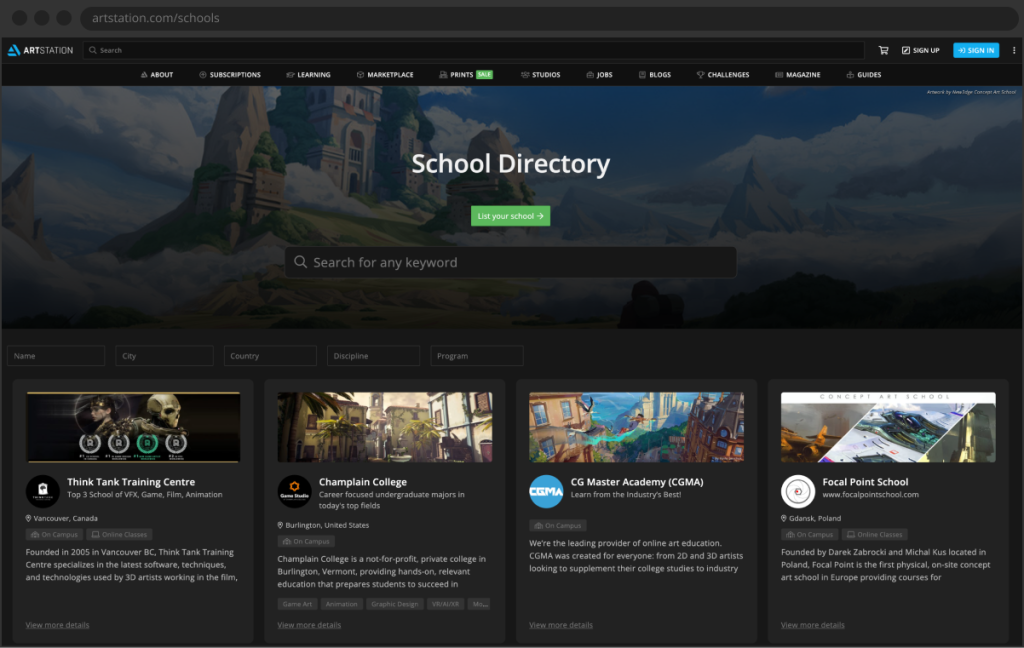Click the Champlain College Game Studio logo
Image resolution: width=1024 pixels, height=648 pixels.
pyautogui.click(x=295, y=491)
